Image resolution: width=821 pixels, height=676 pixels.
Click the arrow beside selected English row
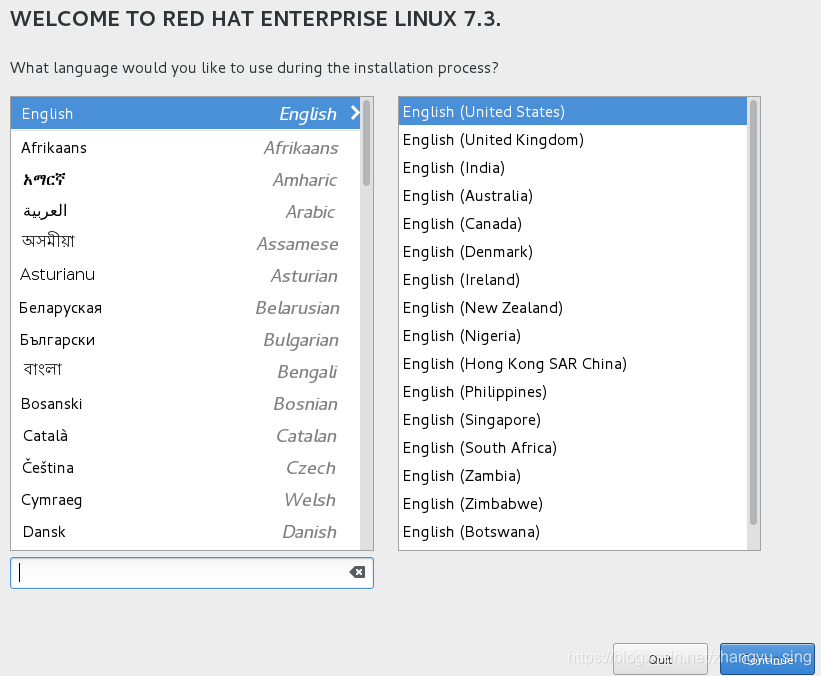click(x=355, y=113)
